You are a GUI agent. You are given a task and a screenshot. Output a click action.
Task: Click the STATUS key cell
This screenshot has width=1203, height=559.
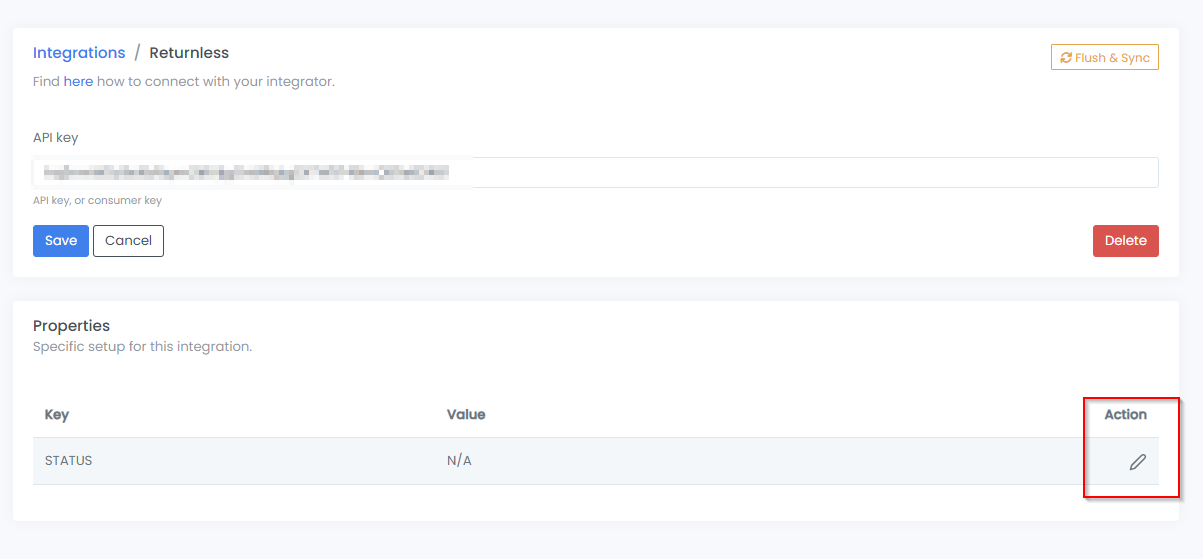tap(69, 461)
